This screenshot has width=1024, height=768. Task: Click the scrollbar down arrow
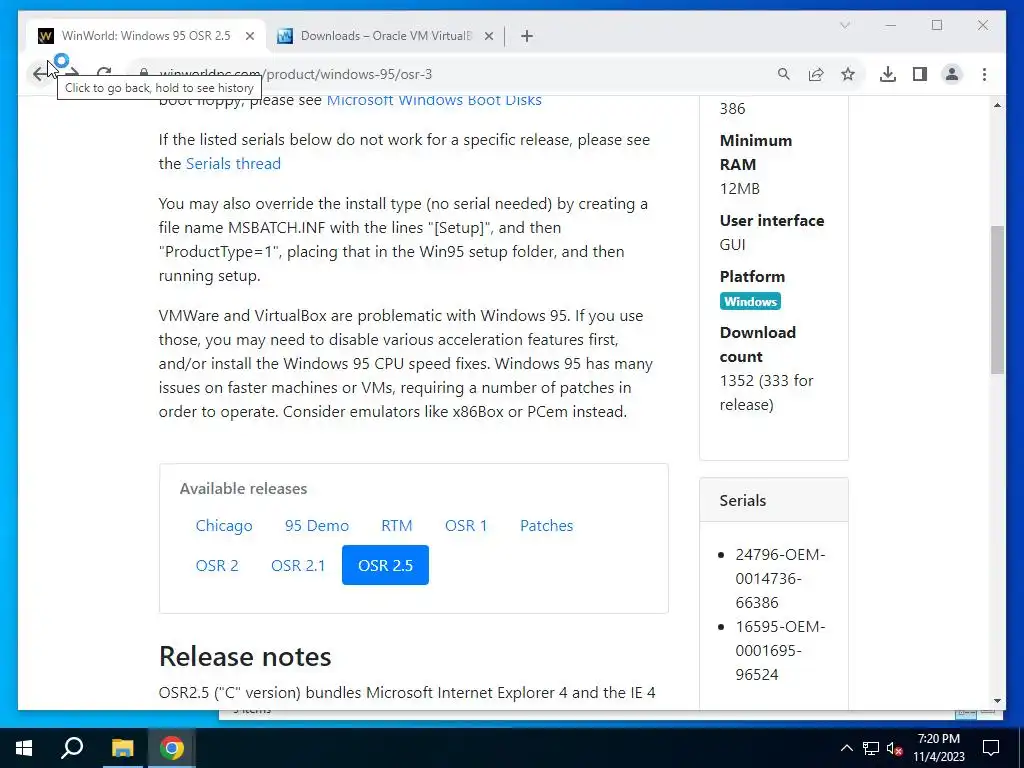click(x=997, y=701)
